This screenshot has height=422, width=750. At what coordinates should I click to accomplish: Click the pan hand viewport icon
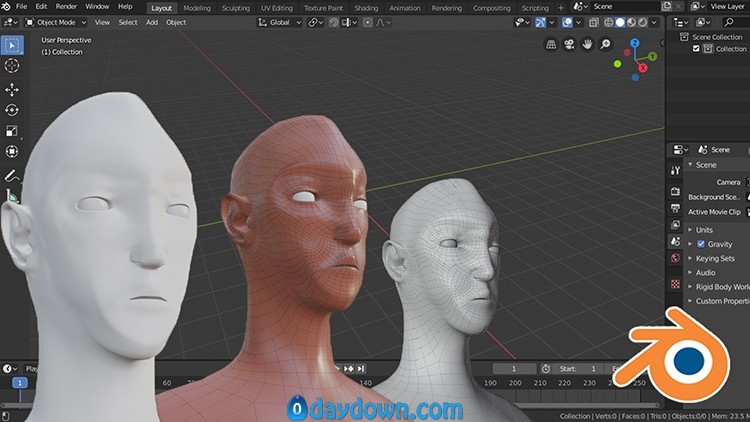coord(589,45)
